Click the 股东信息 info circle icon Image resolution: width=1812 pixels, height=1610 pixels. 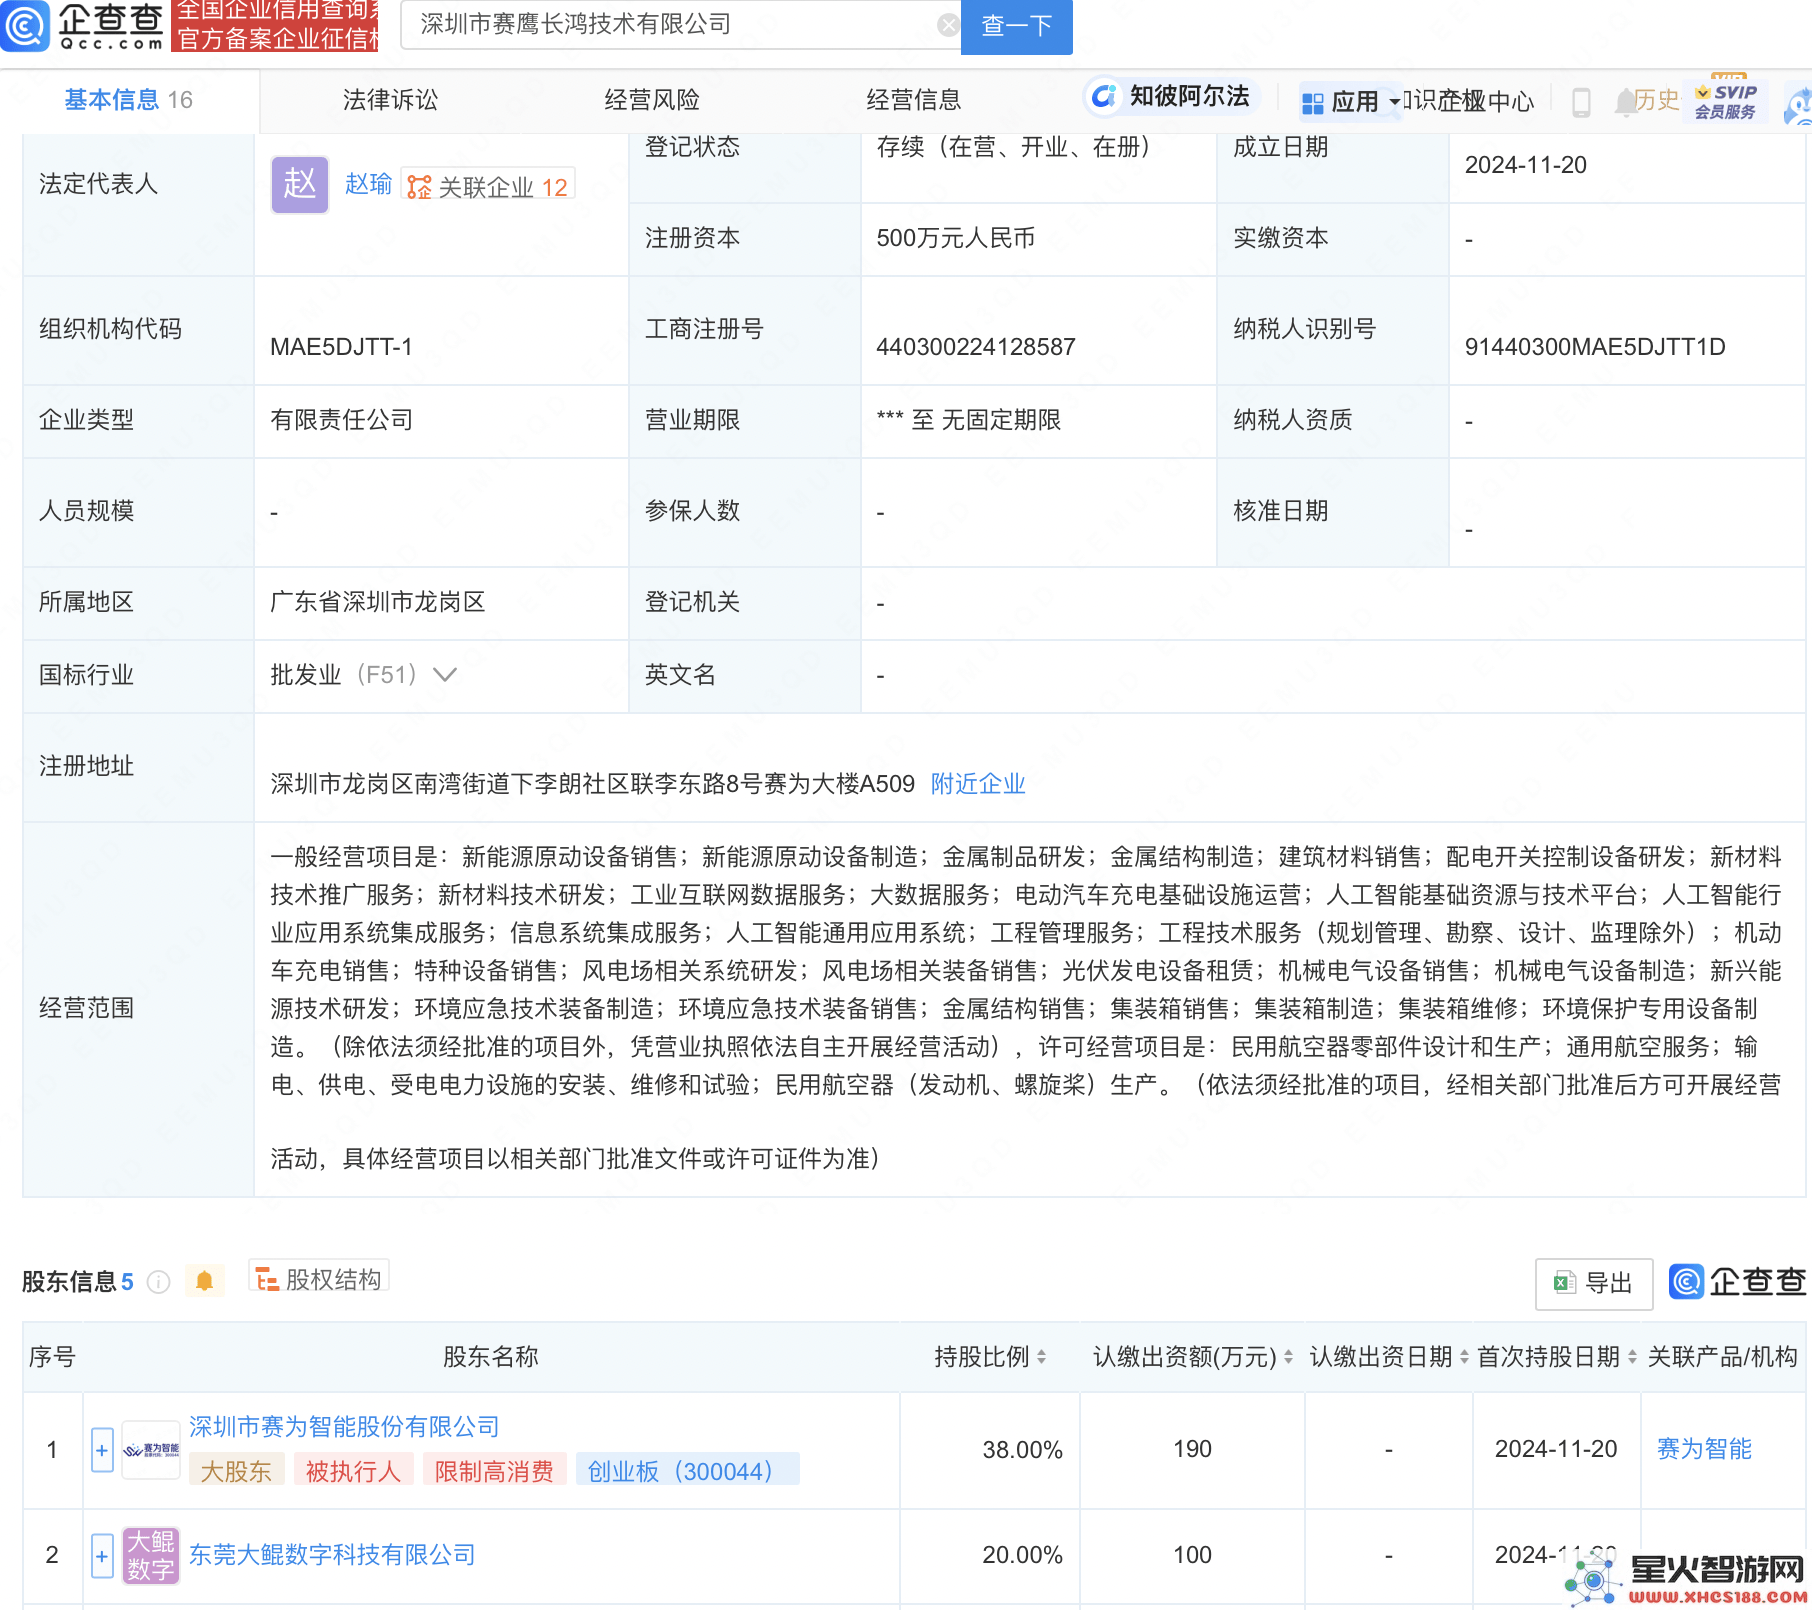click(x=158, y=1281)
